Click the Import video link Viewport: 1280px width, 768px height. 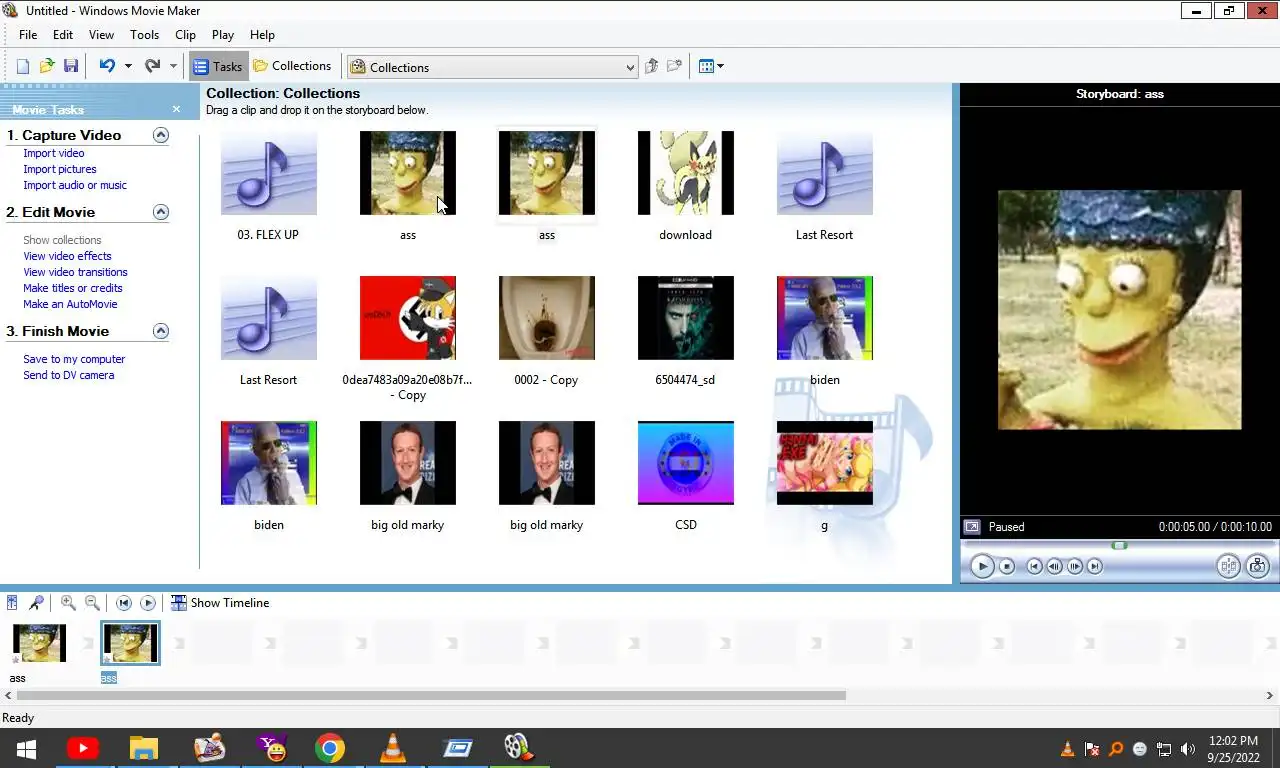pos(54,153)
